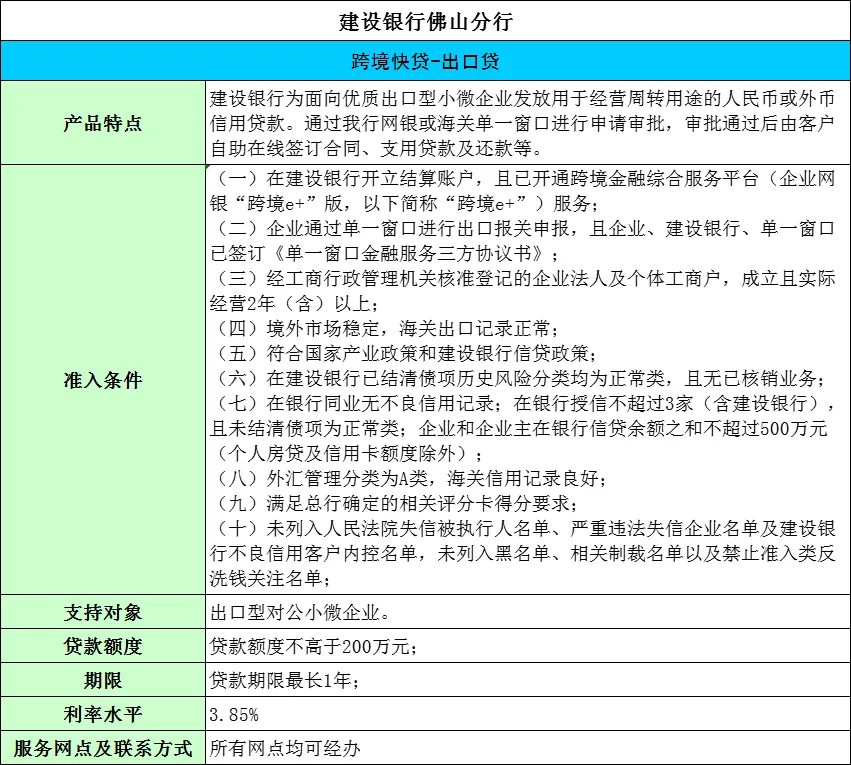Select the 支持对象 label cell

click(x=103, y=612)
